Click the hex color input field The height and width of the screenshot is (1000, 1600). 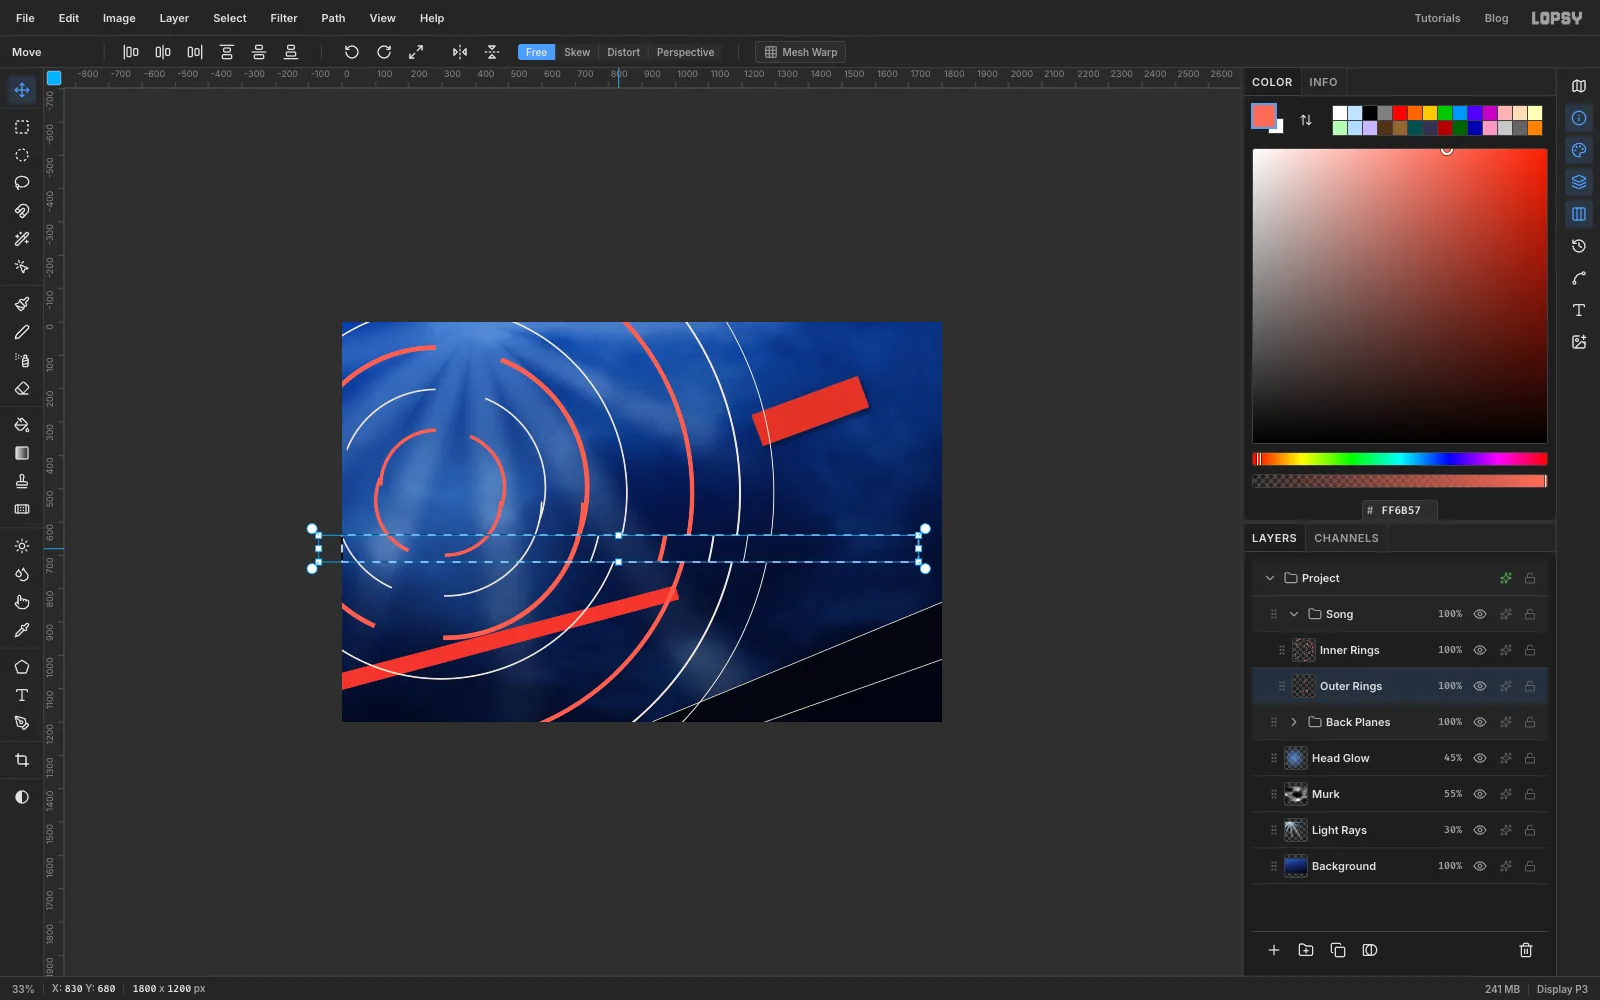pyautogui.click(x=1400, y=510)
